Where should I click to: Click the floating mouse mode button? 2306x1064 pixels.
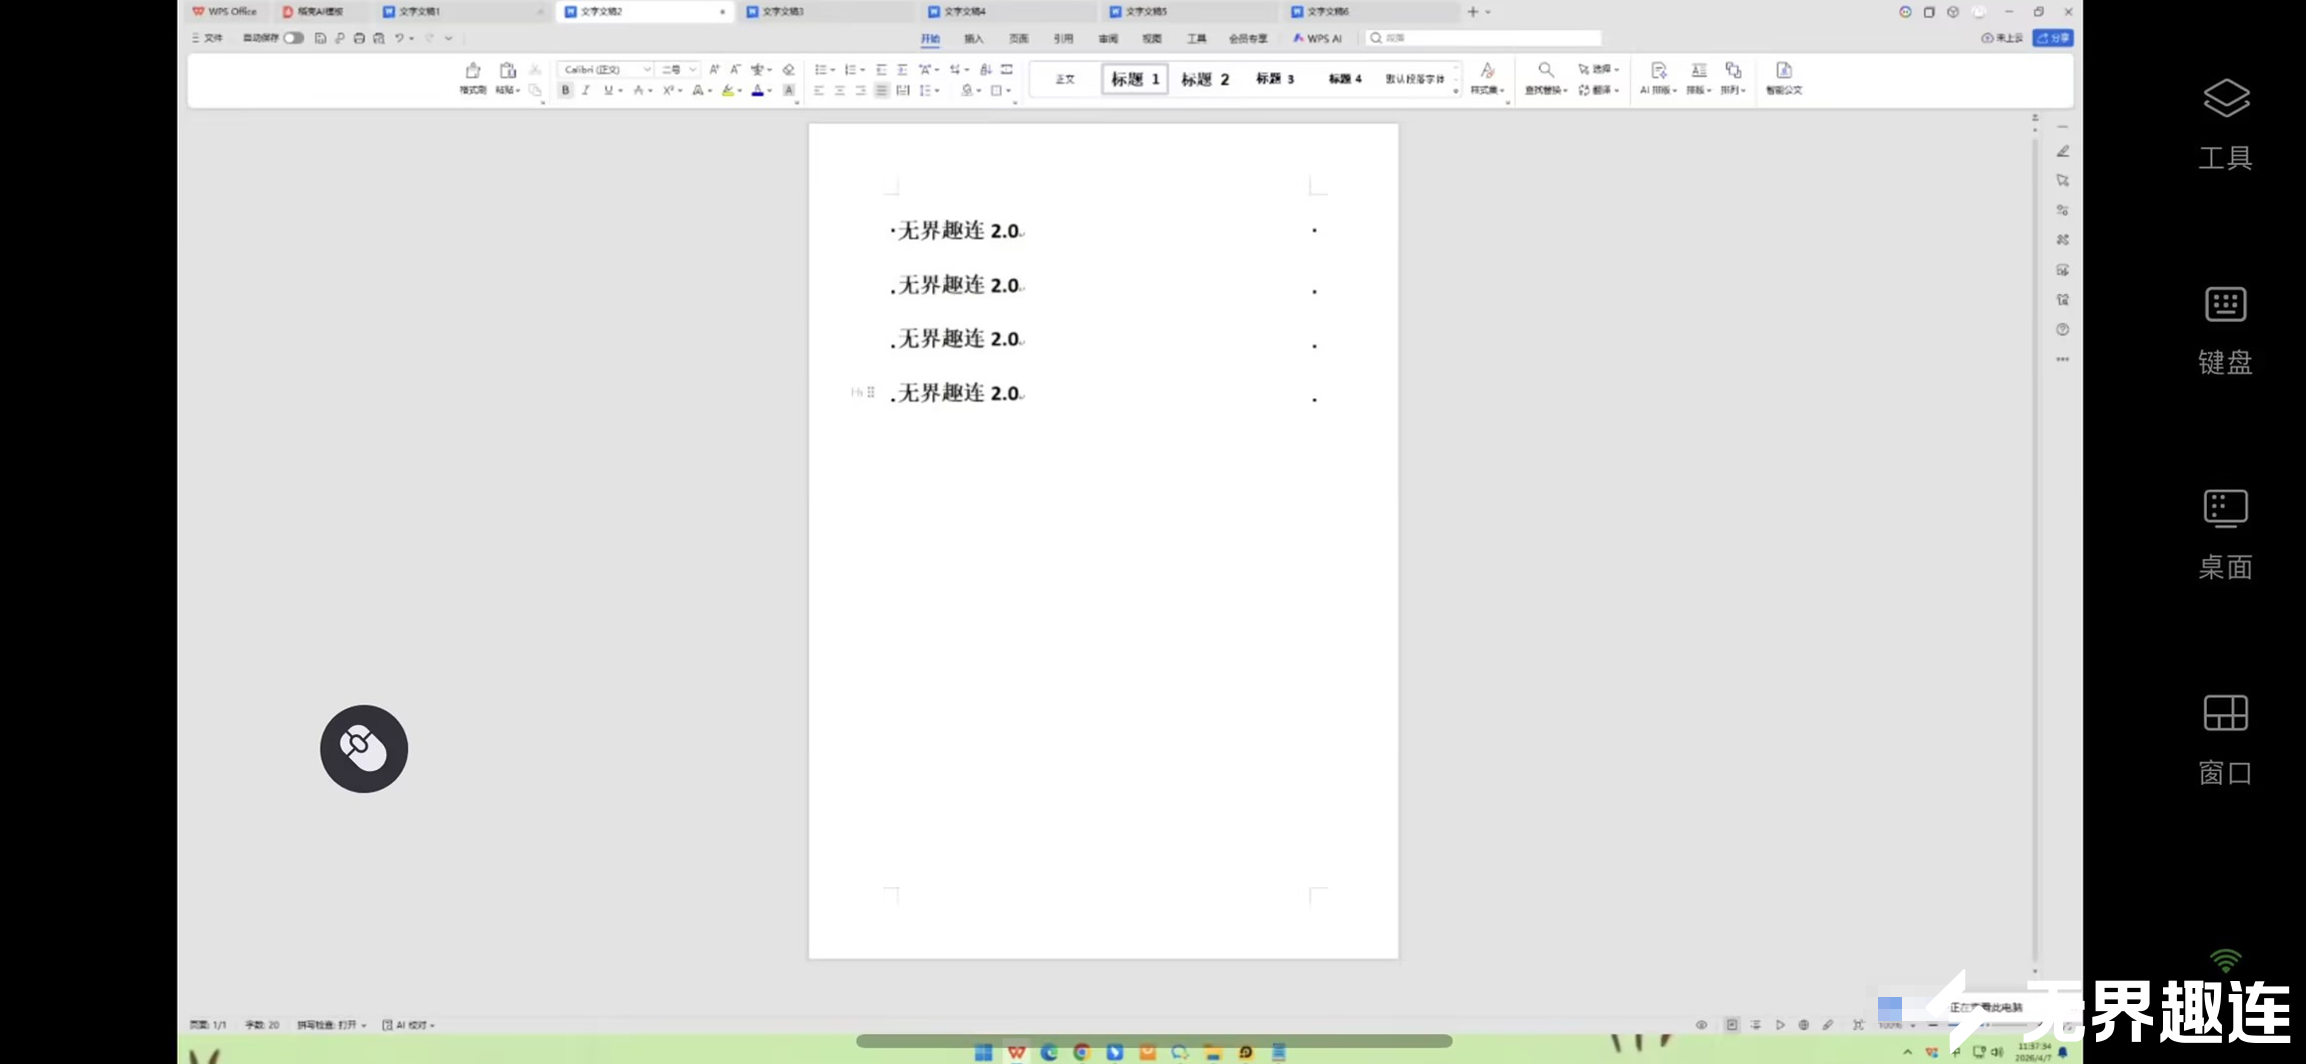point(364,748)
